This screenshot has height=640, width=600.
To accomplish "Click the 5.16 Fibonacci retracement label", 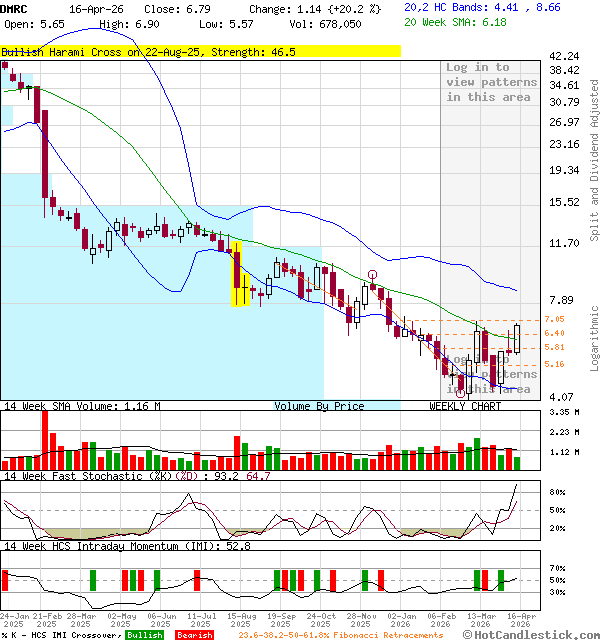I will 554,365.
